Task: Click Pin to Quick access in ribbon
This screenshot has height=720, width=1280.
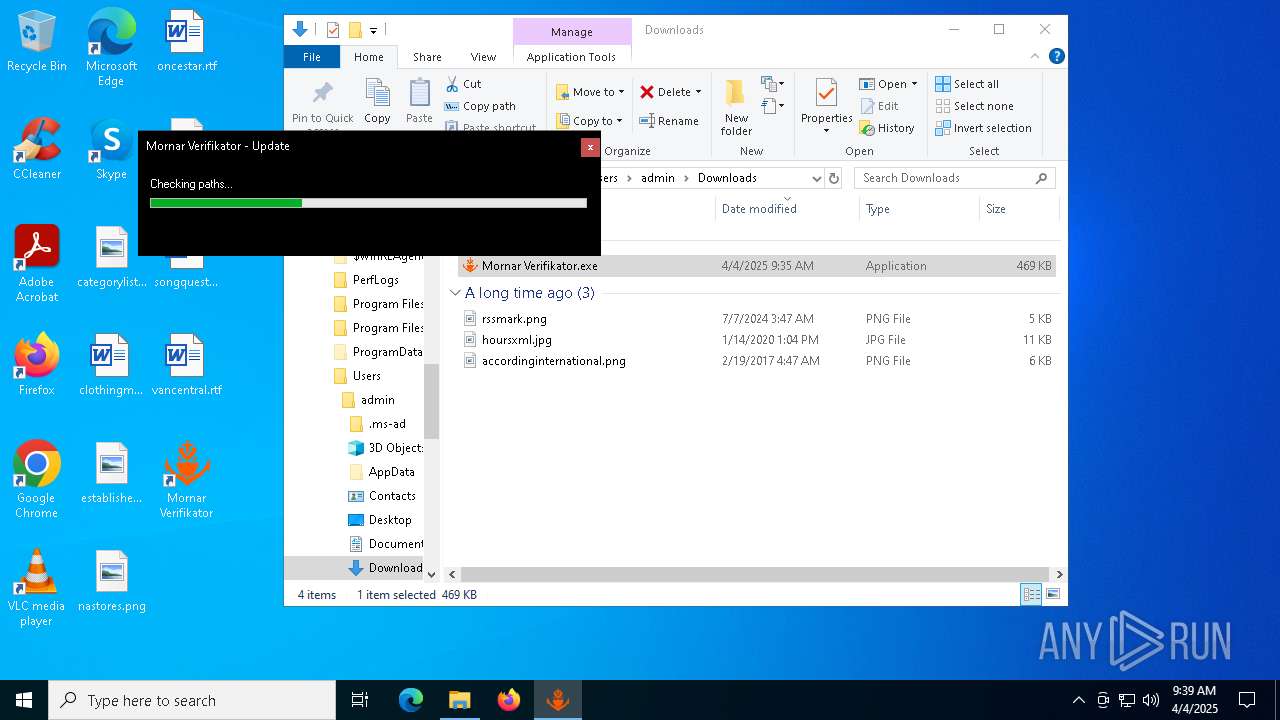Action: (322, 105)
